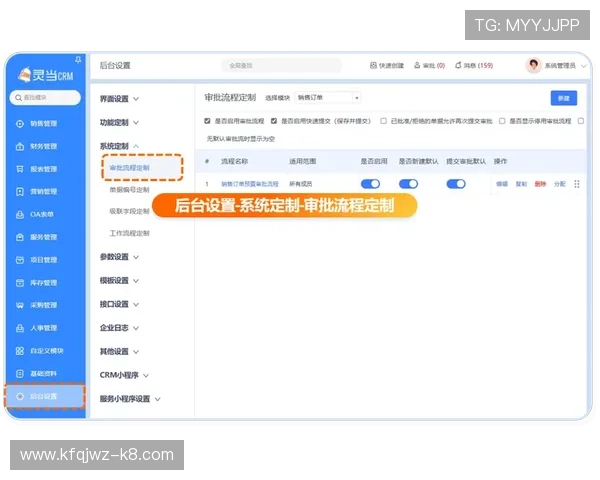The height and width of the screenshot is (480, 600).
Task: Toggle 是否启用 switch for row 1
Action: (370, 184)
